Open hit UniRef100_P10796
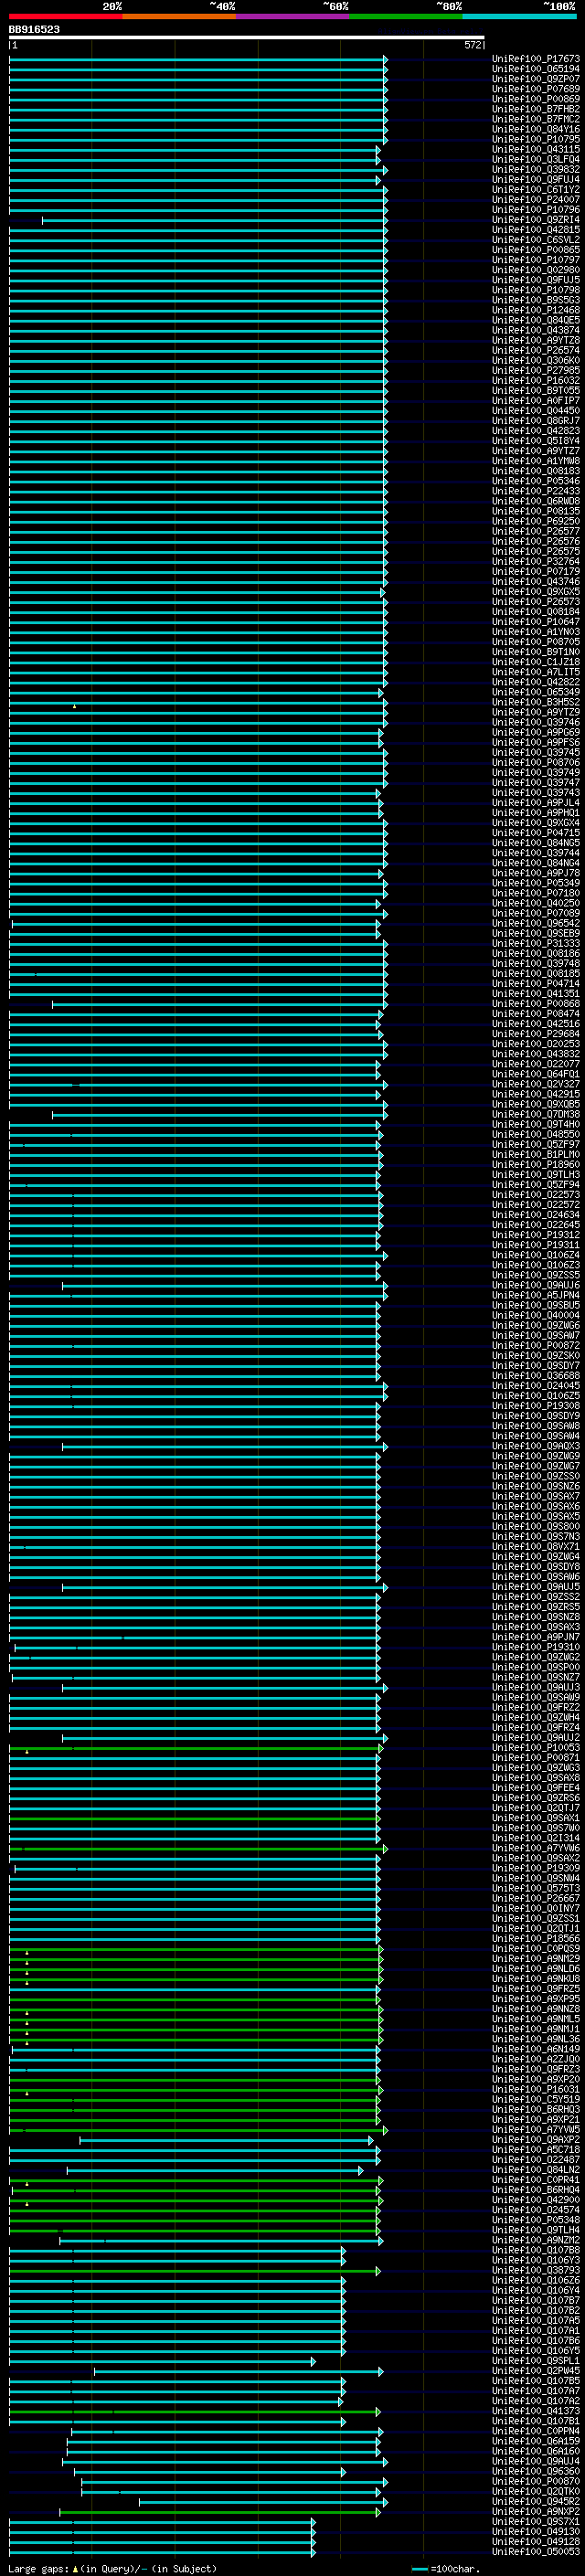Image resolution: width=585 pixels, height=2576 pixels. [536, 210]
